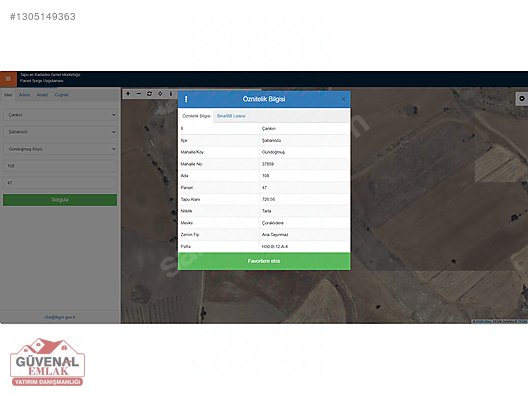The image size is (528, 396).
Task: Click the Nitelik value Tarla
Action: (266, 211)
